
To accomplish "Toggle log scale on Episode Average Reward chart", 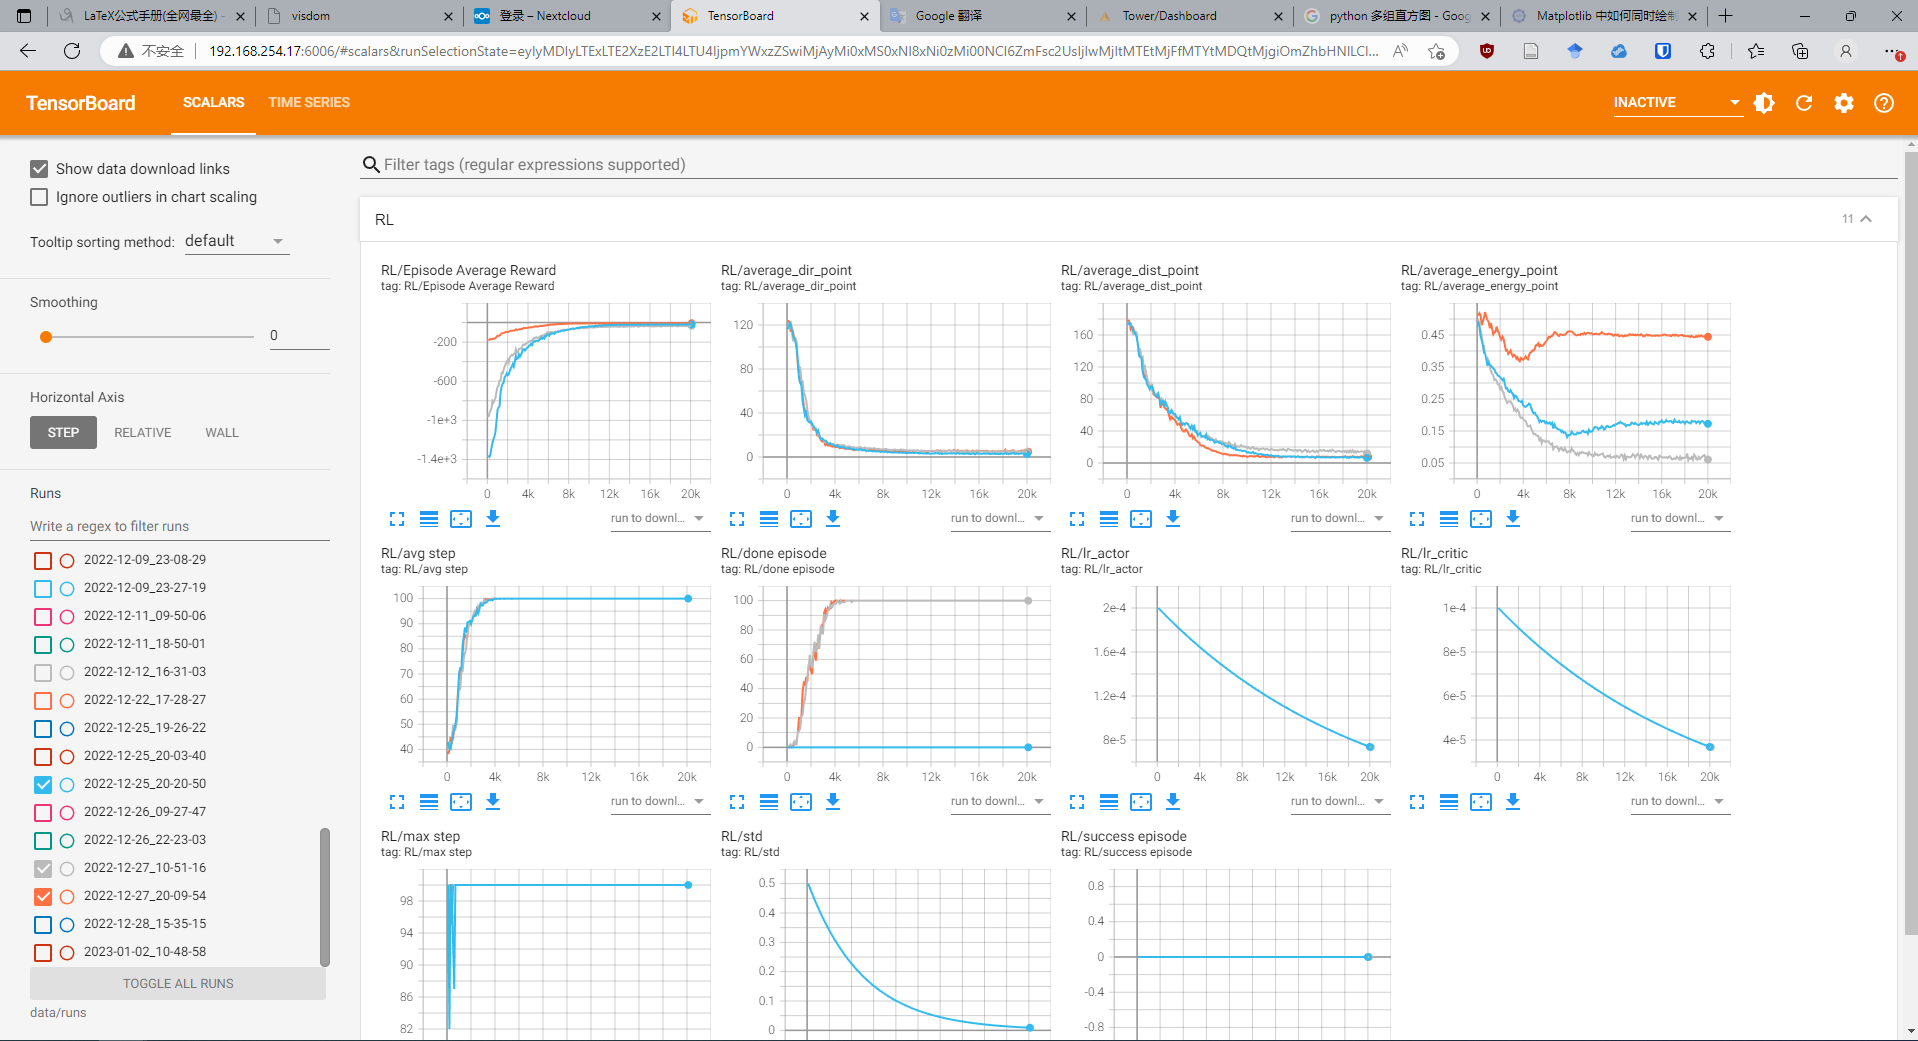I will coord(429,519).
